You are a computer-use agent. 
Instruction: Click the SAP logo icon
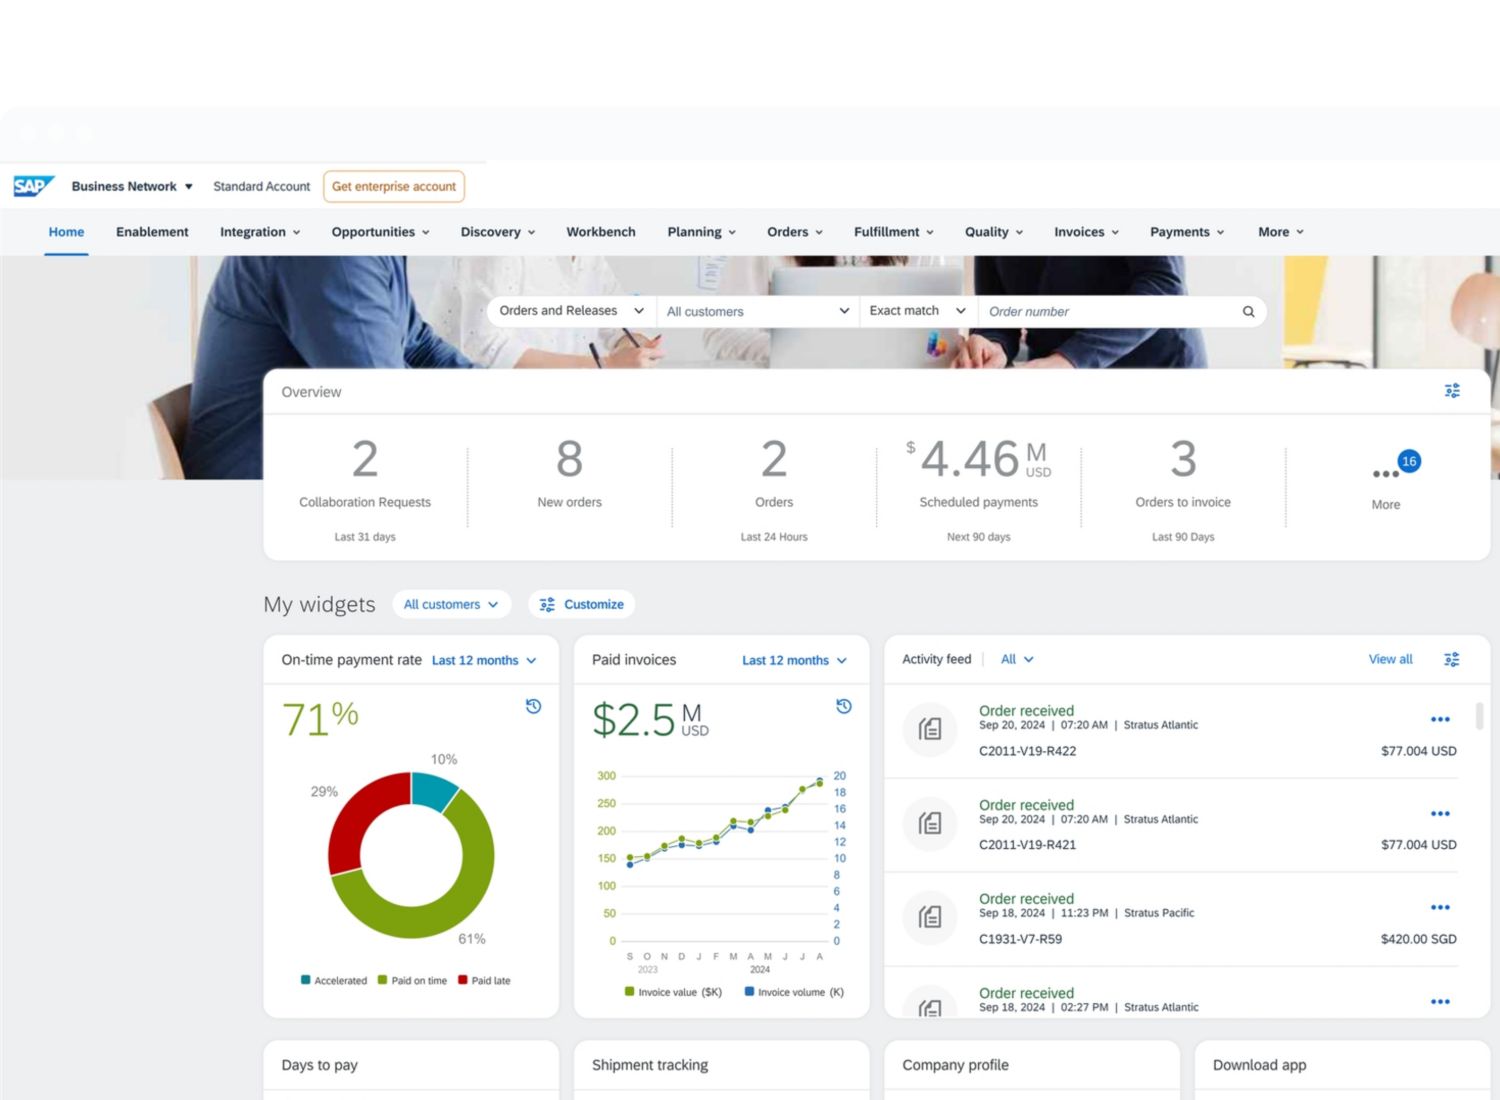33,186
